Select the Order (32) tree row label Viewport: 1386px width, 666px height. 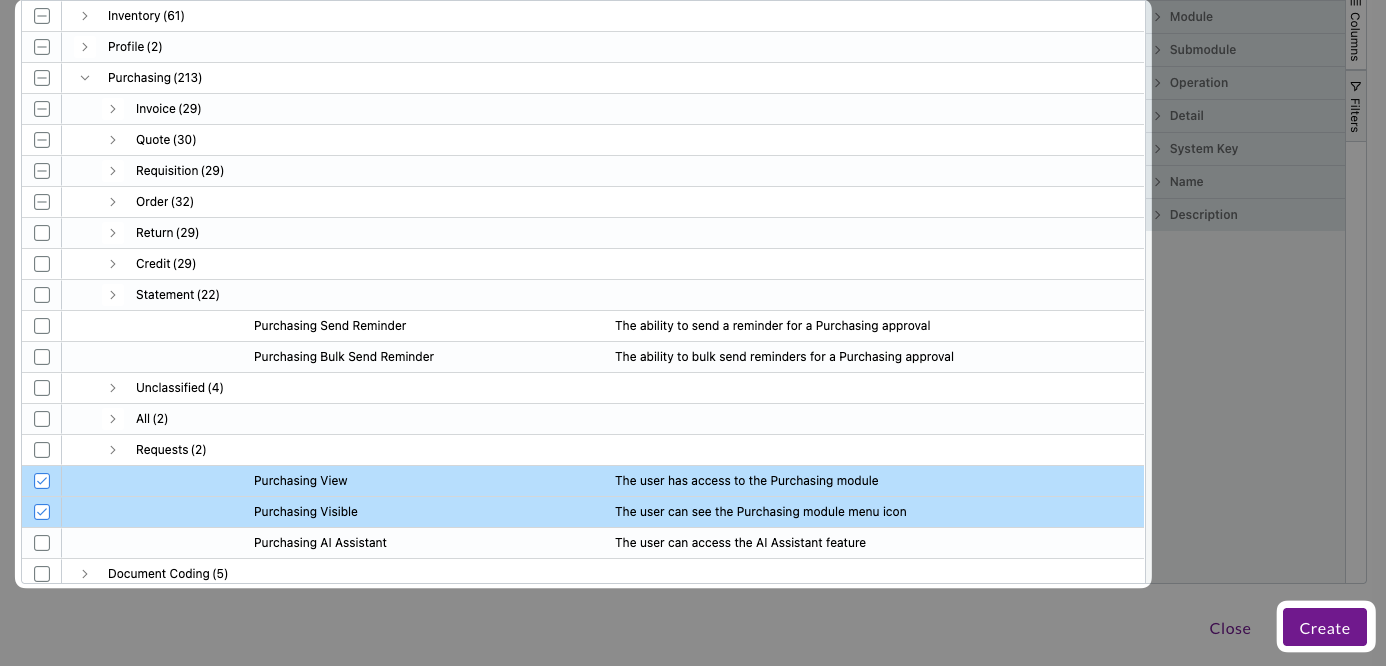pos(165,202)
